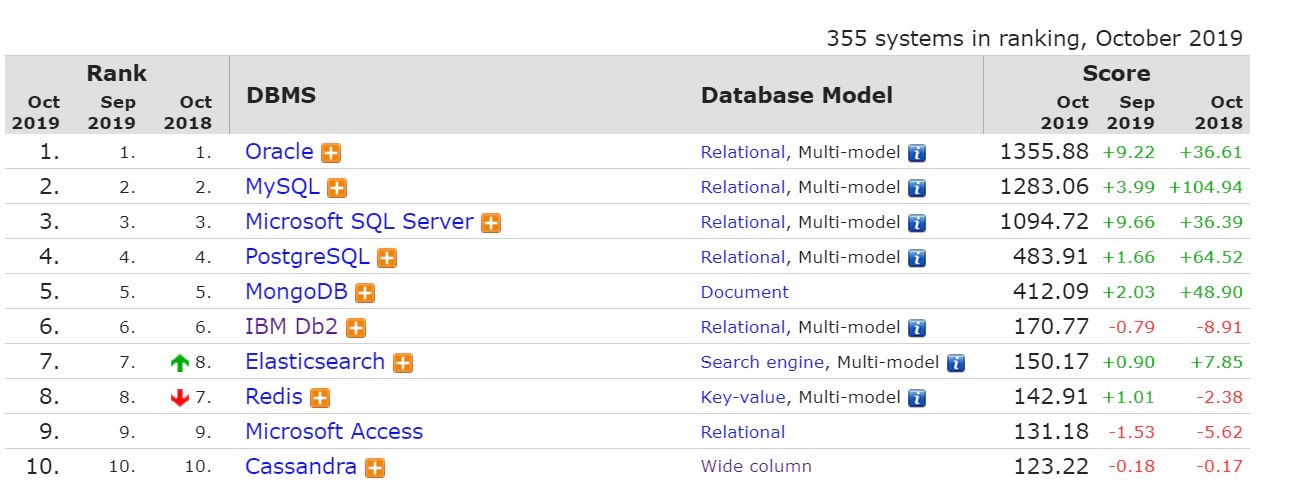
Task: Click red down arrow in Redis row
Action: click(181, 399)
